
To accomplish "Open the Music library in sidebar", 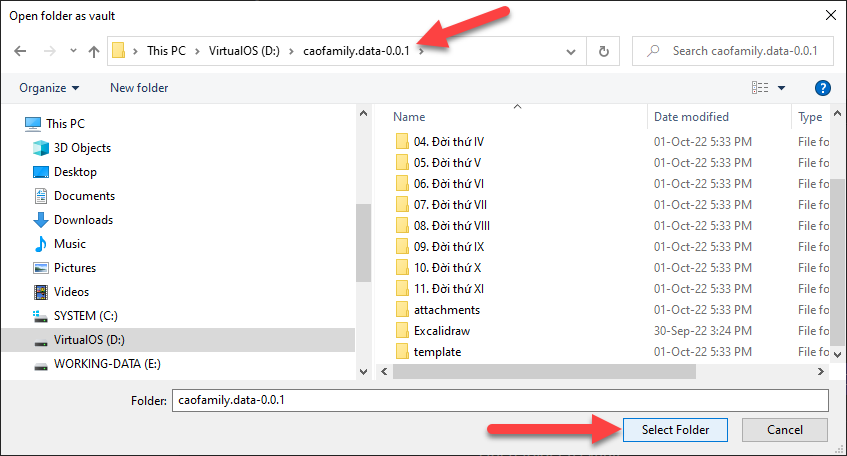I will [69, 244].
